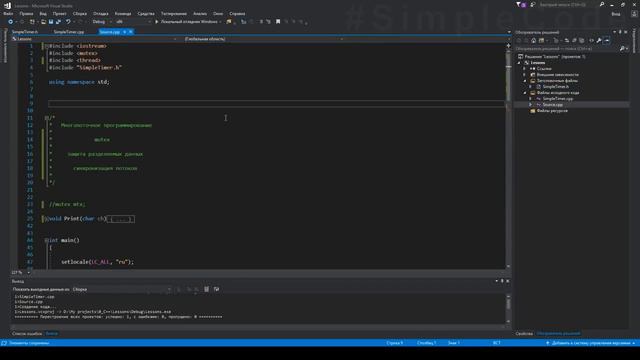Switch to the SimpleTimer.h tab
640x360 pixels.
point(25,31)
